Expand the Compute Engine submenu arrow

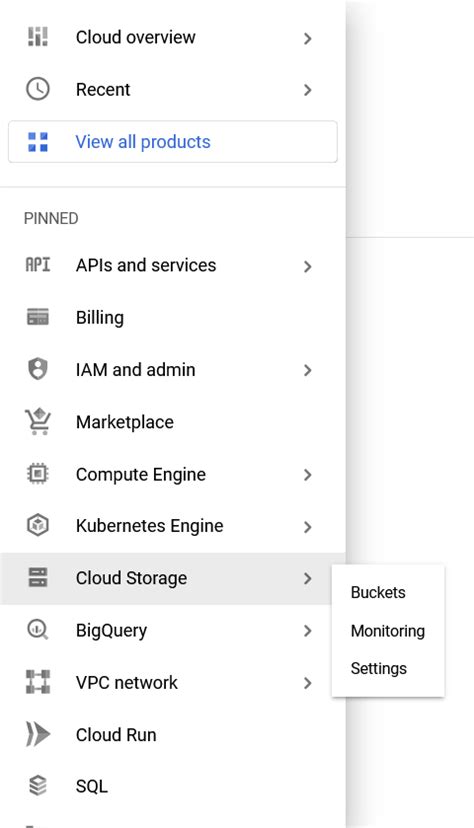tap(308, 475)
